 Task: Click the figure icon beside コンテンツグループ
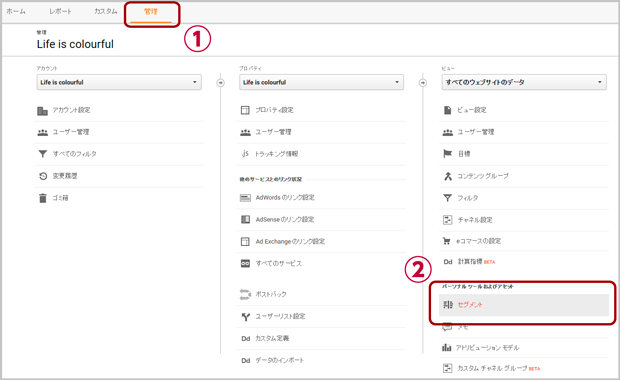pyautogui.click(x=448, y=176)
